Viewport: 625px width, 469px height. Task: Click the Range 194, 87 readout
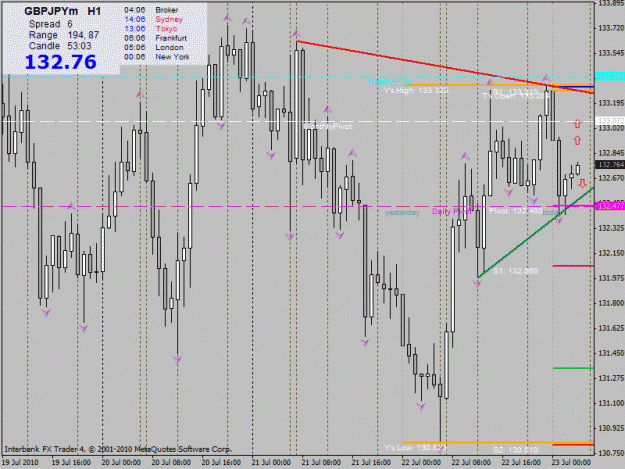[x=64, y=35]
